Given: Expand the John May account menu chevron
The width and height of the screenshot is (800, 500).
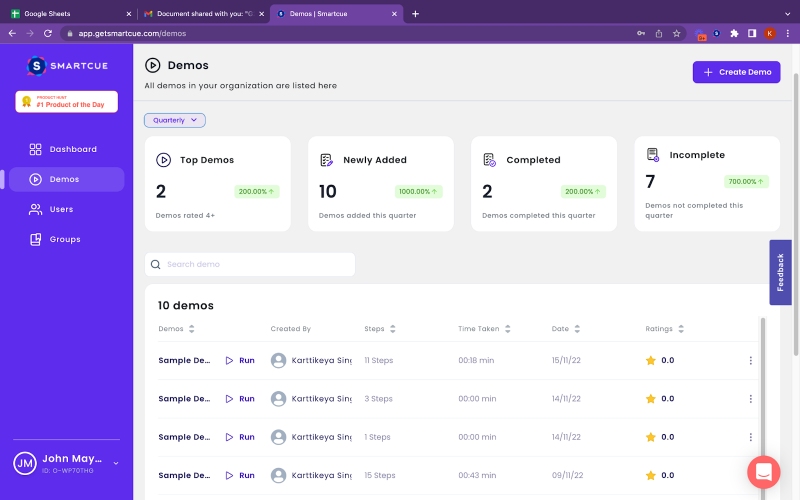Looking at the screenshot, I should [x=116, y=463].
